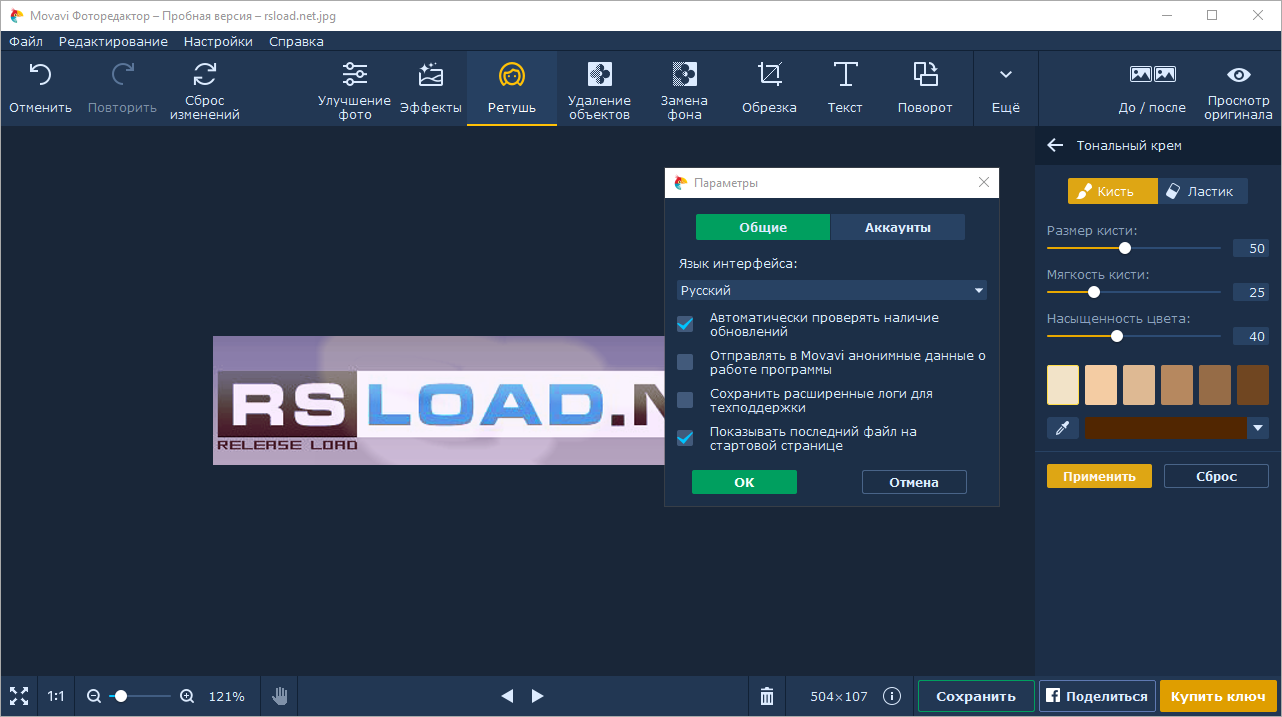The width and height of the screenshot is (1282, 717).
Task: Activate the hand pan tool
Action: 280,696
